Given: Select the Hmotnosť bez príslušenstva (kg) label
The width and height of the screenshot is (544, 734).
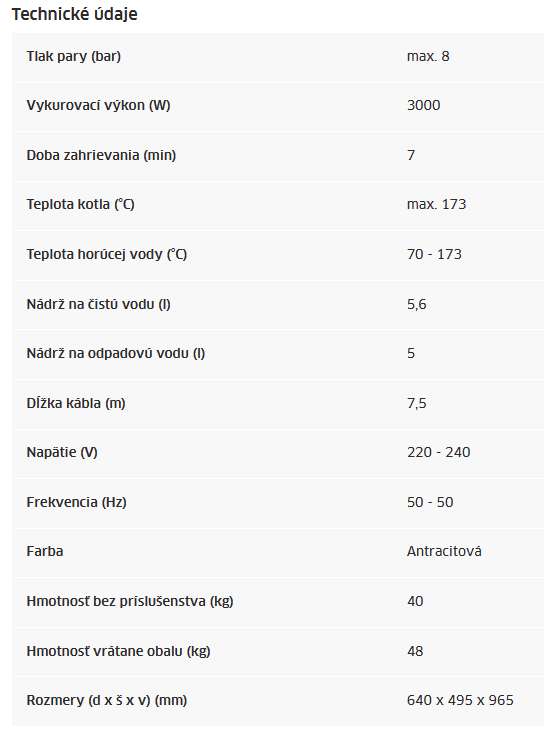Looking at the screenshot, I should click(130, 601).
